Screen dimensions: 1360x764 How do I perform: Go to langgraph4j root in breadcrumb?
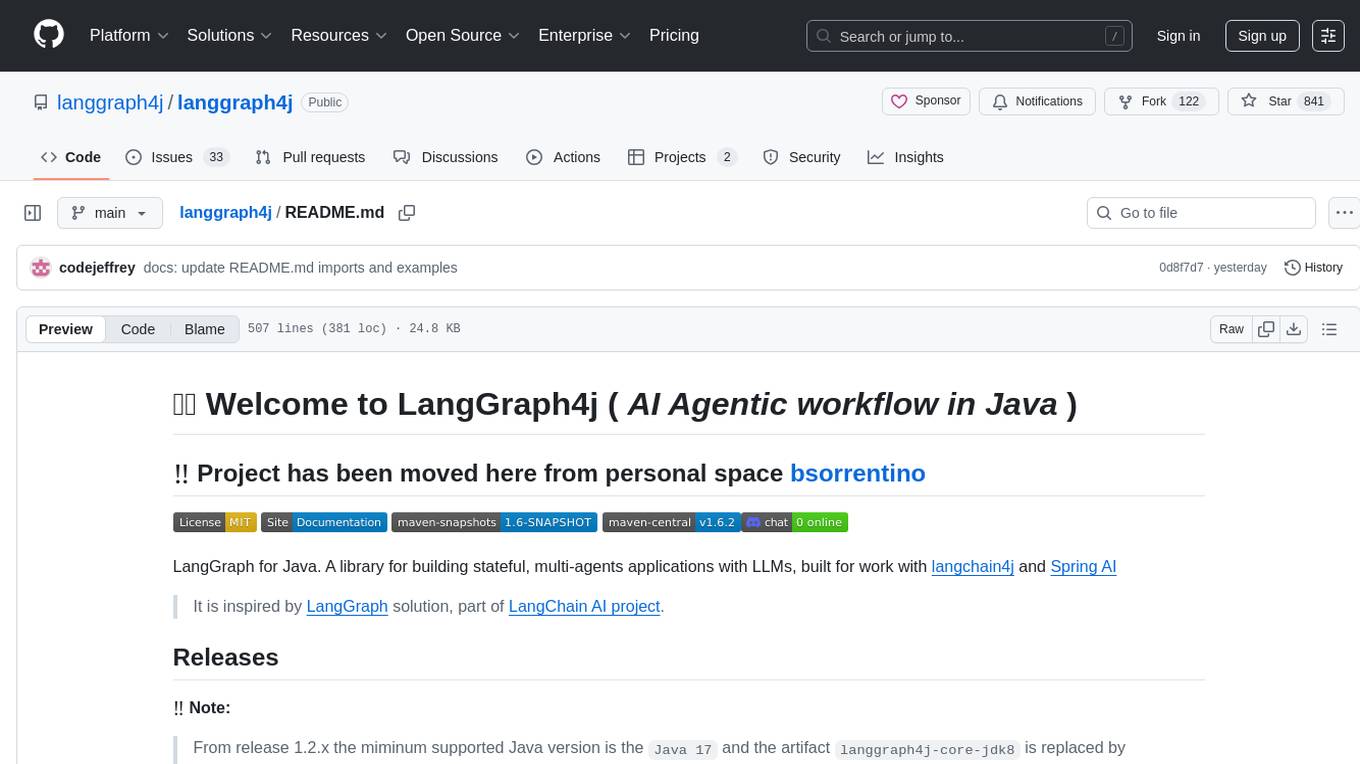225,212
